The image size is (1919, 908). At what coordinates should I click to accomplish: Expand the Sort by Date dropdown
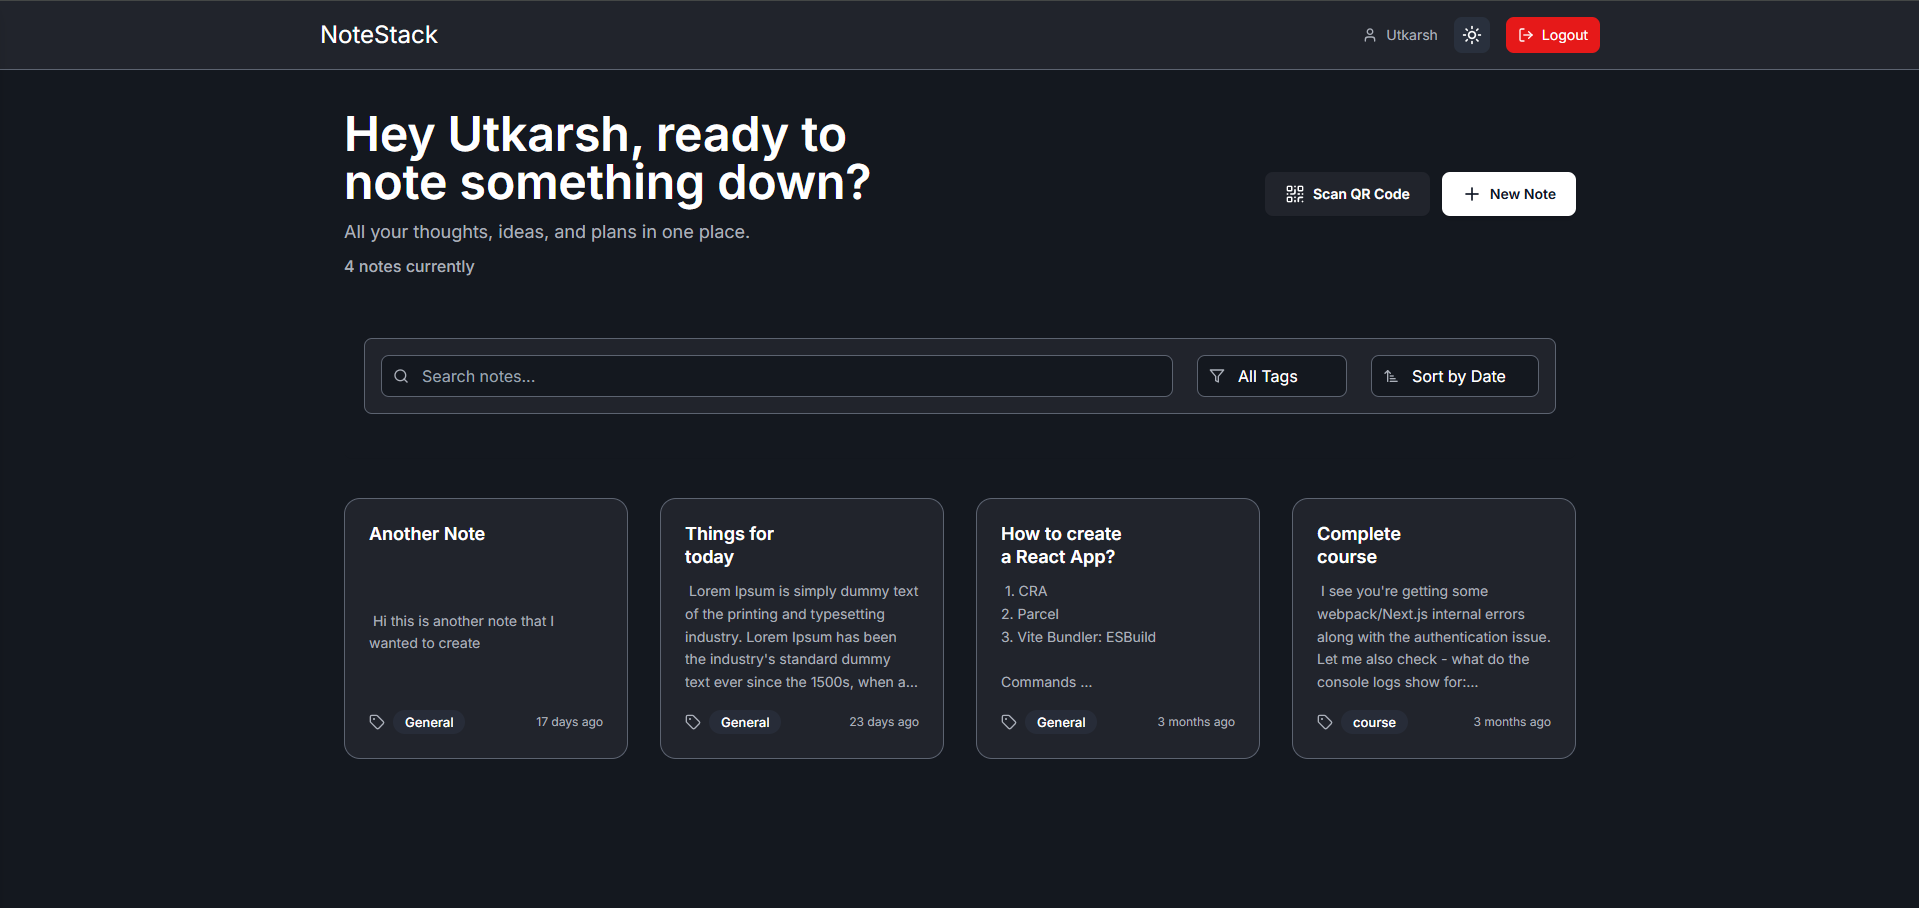click(x=1455, y=376)
